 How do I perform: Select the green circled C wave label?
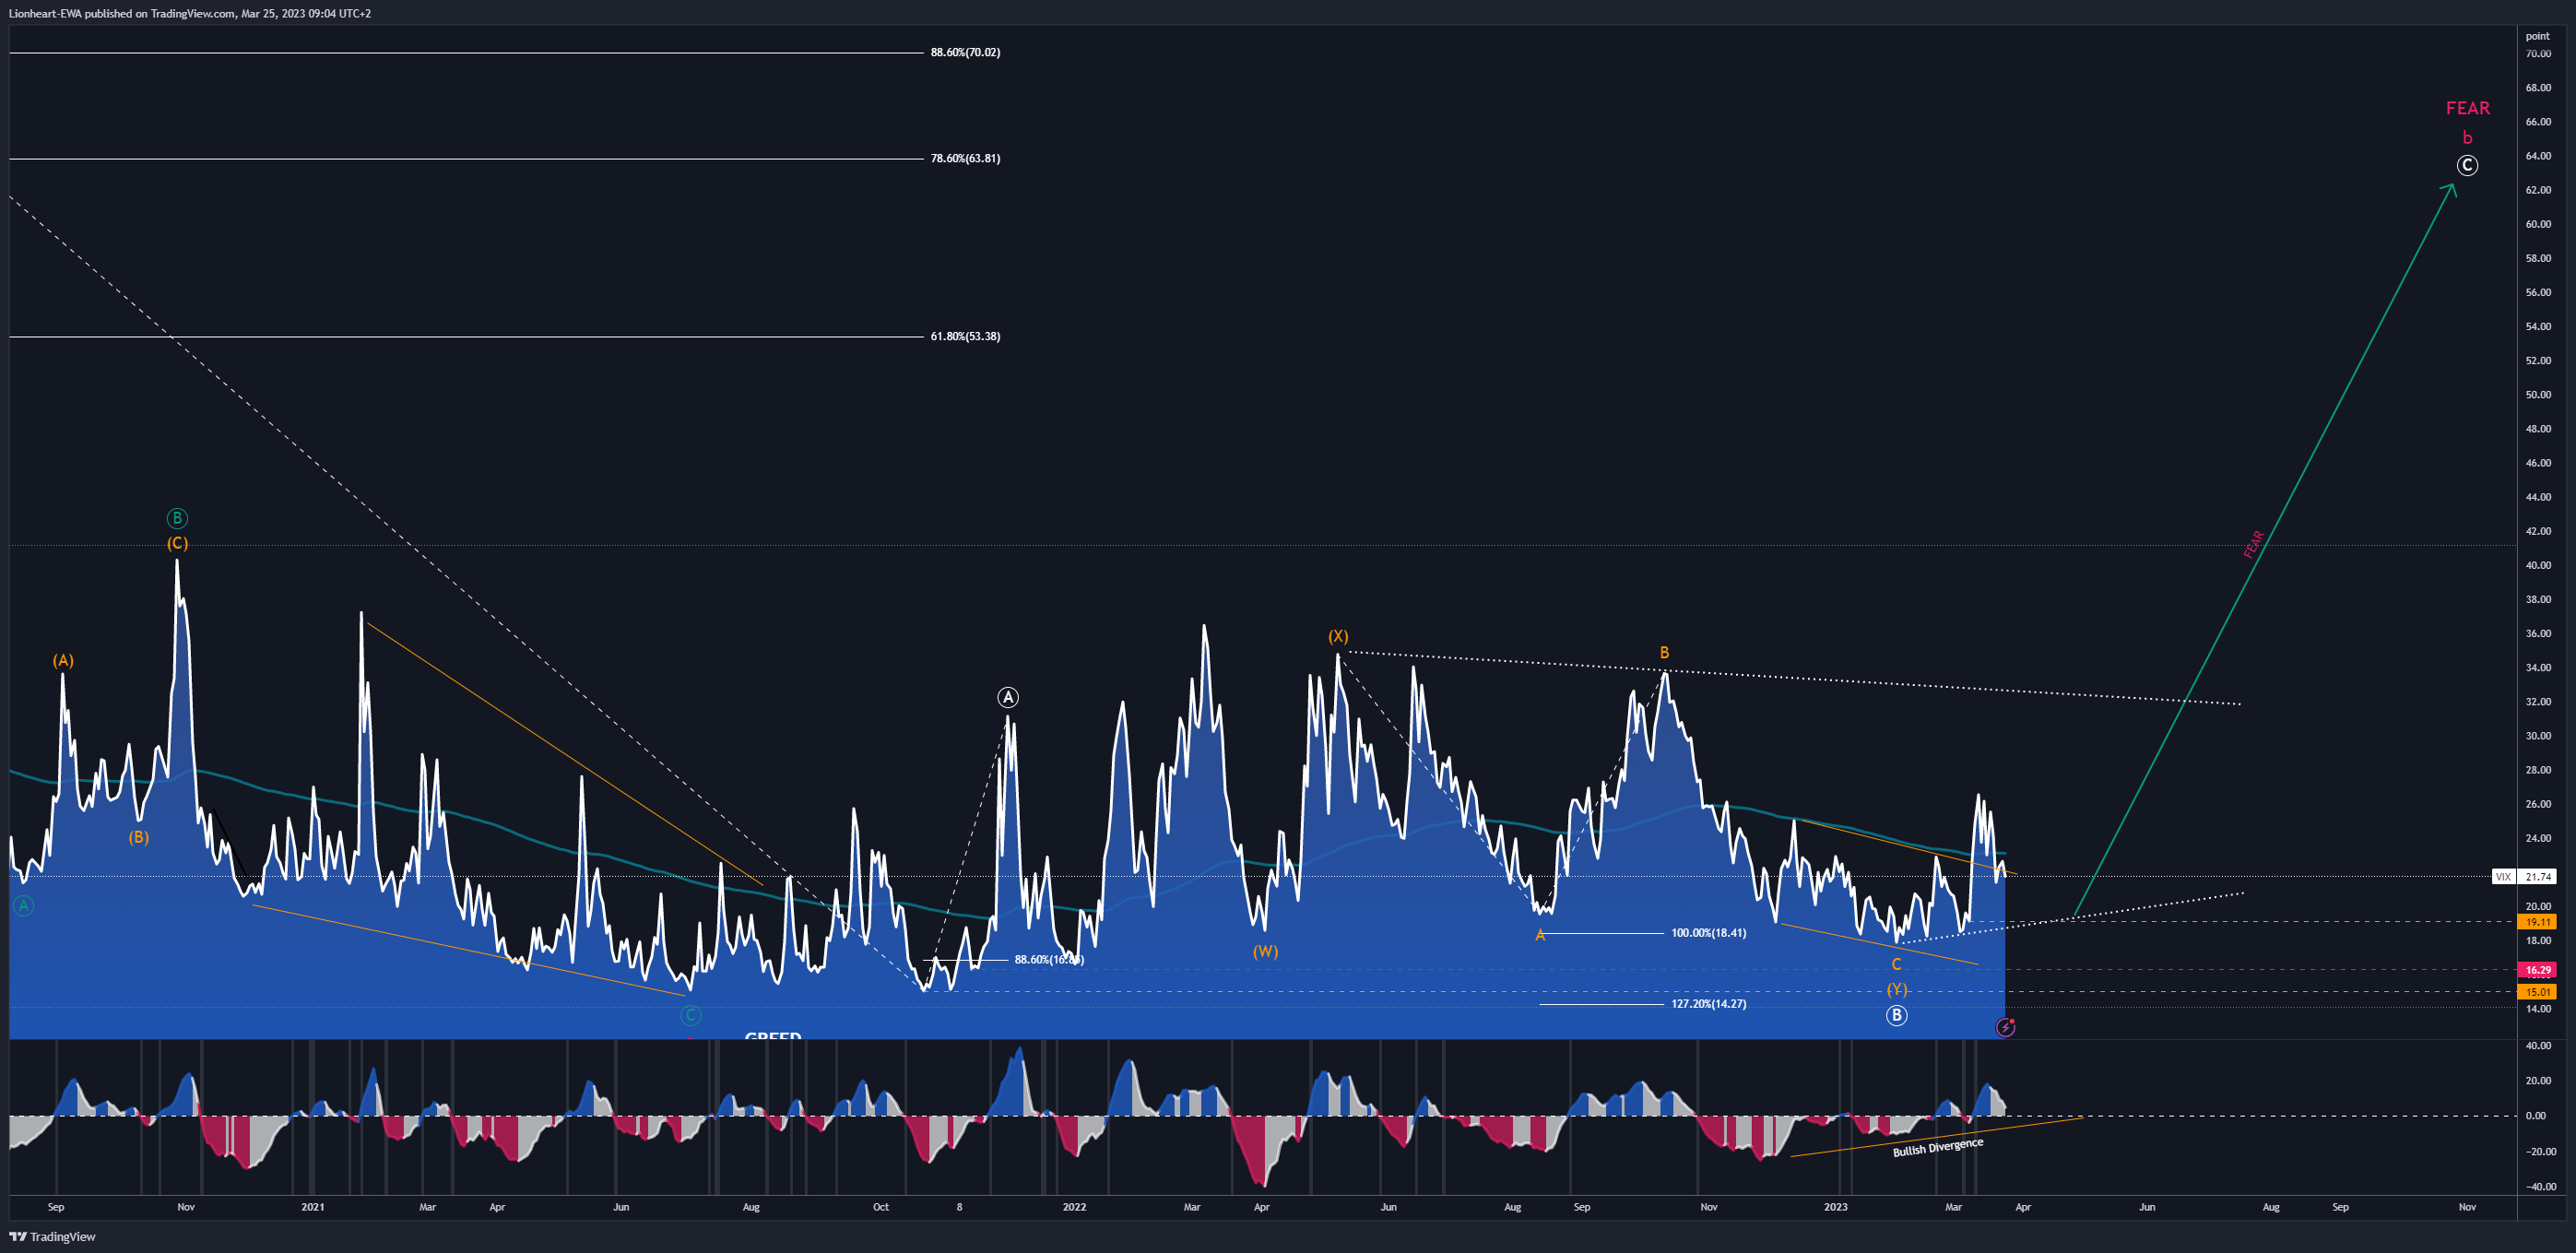[690, 1015]
